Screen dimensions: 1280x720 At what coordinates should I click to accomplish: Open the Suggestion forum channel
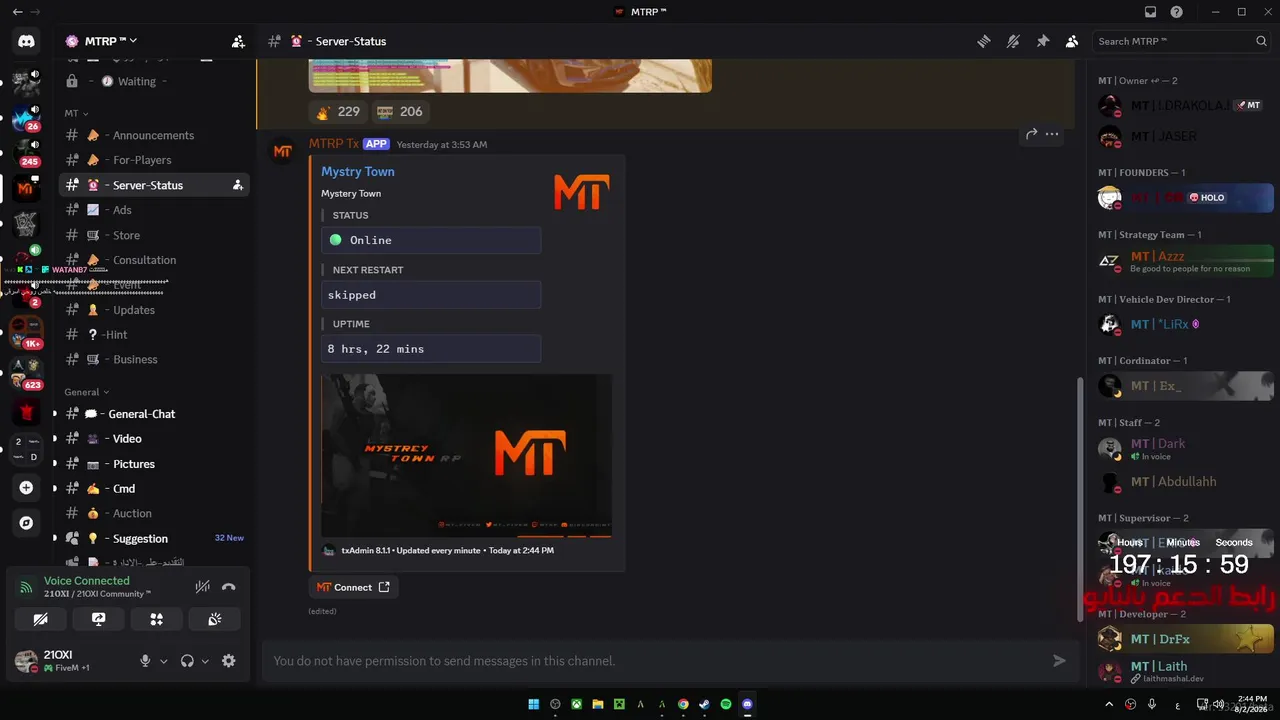(x=154, y=538)
